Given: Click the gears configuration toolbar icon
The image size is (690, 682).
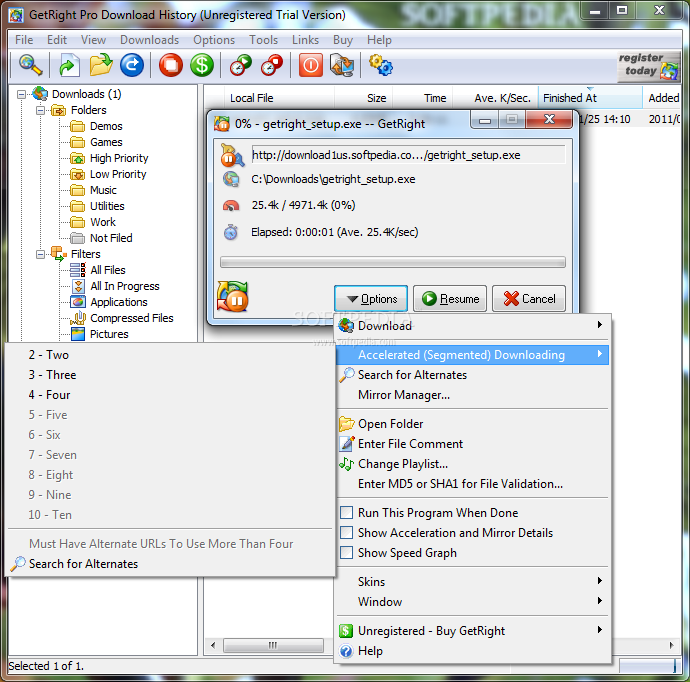Looking at the screenshot, I should point(381,65).
